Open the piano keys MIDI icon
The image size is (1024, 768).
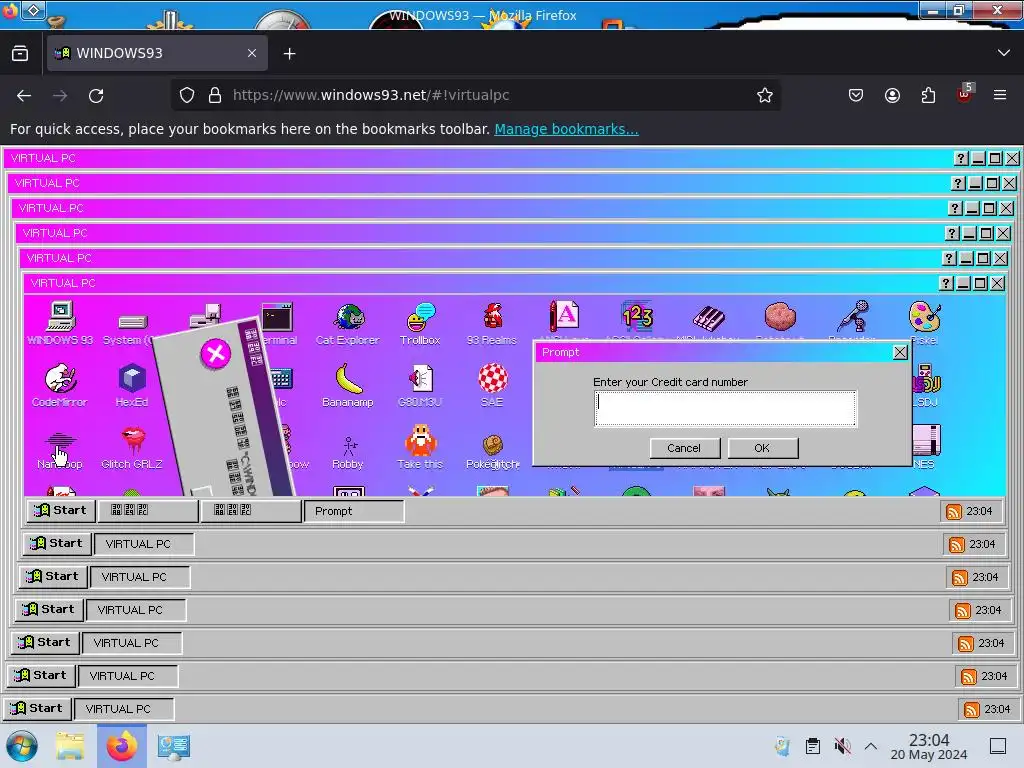(x=709, y=319)
